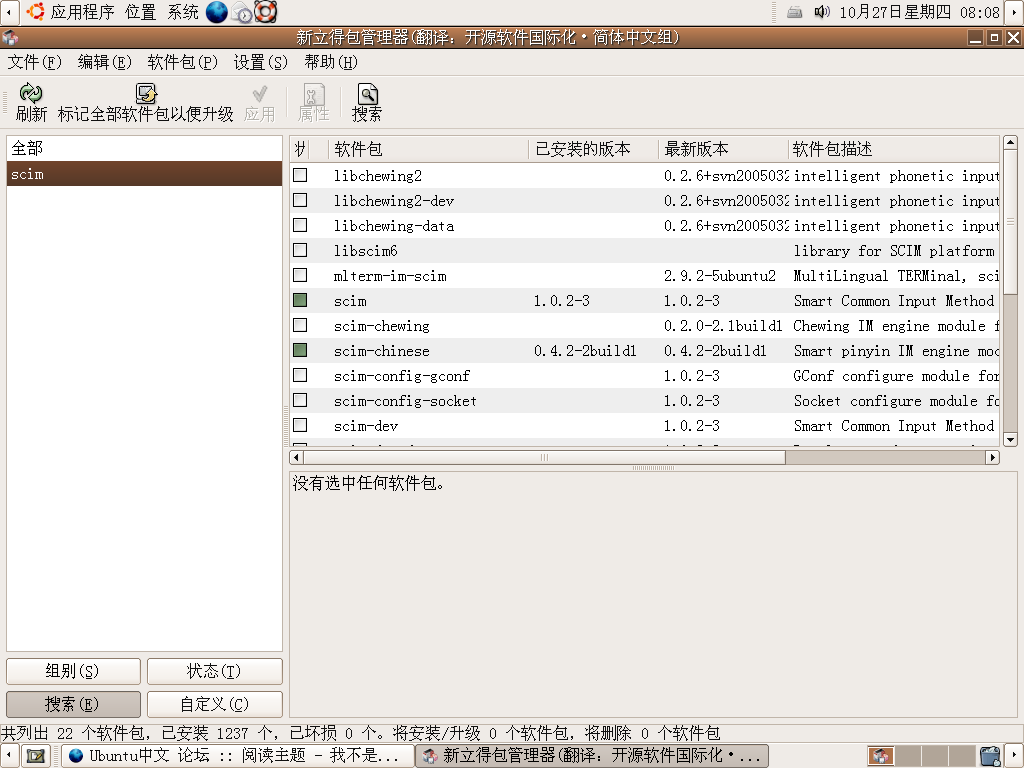Open the 设置(S) menu

pyautogui.click(x=261, y=62)
